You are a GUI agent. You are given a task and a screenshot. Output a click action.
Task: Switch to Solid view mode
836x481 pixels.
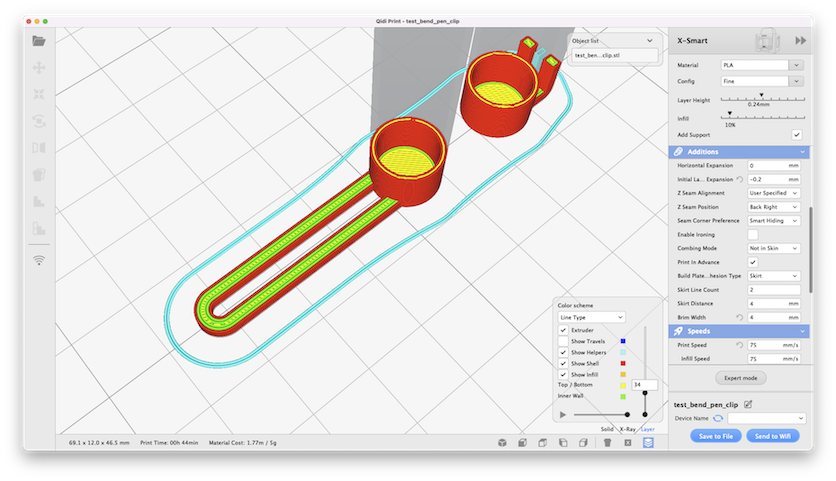pos(607,428)
